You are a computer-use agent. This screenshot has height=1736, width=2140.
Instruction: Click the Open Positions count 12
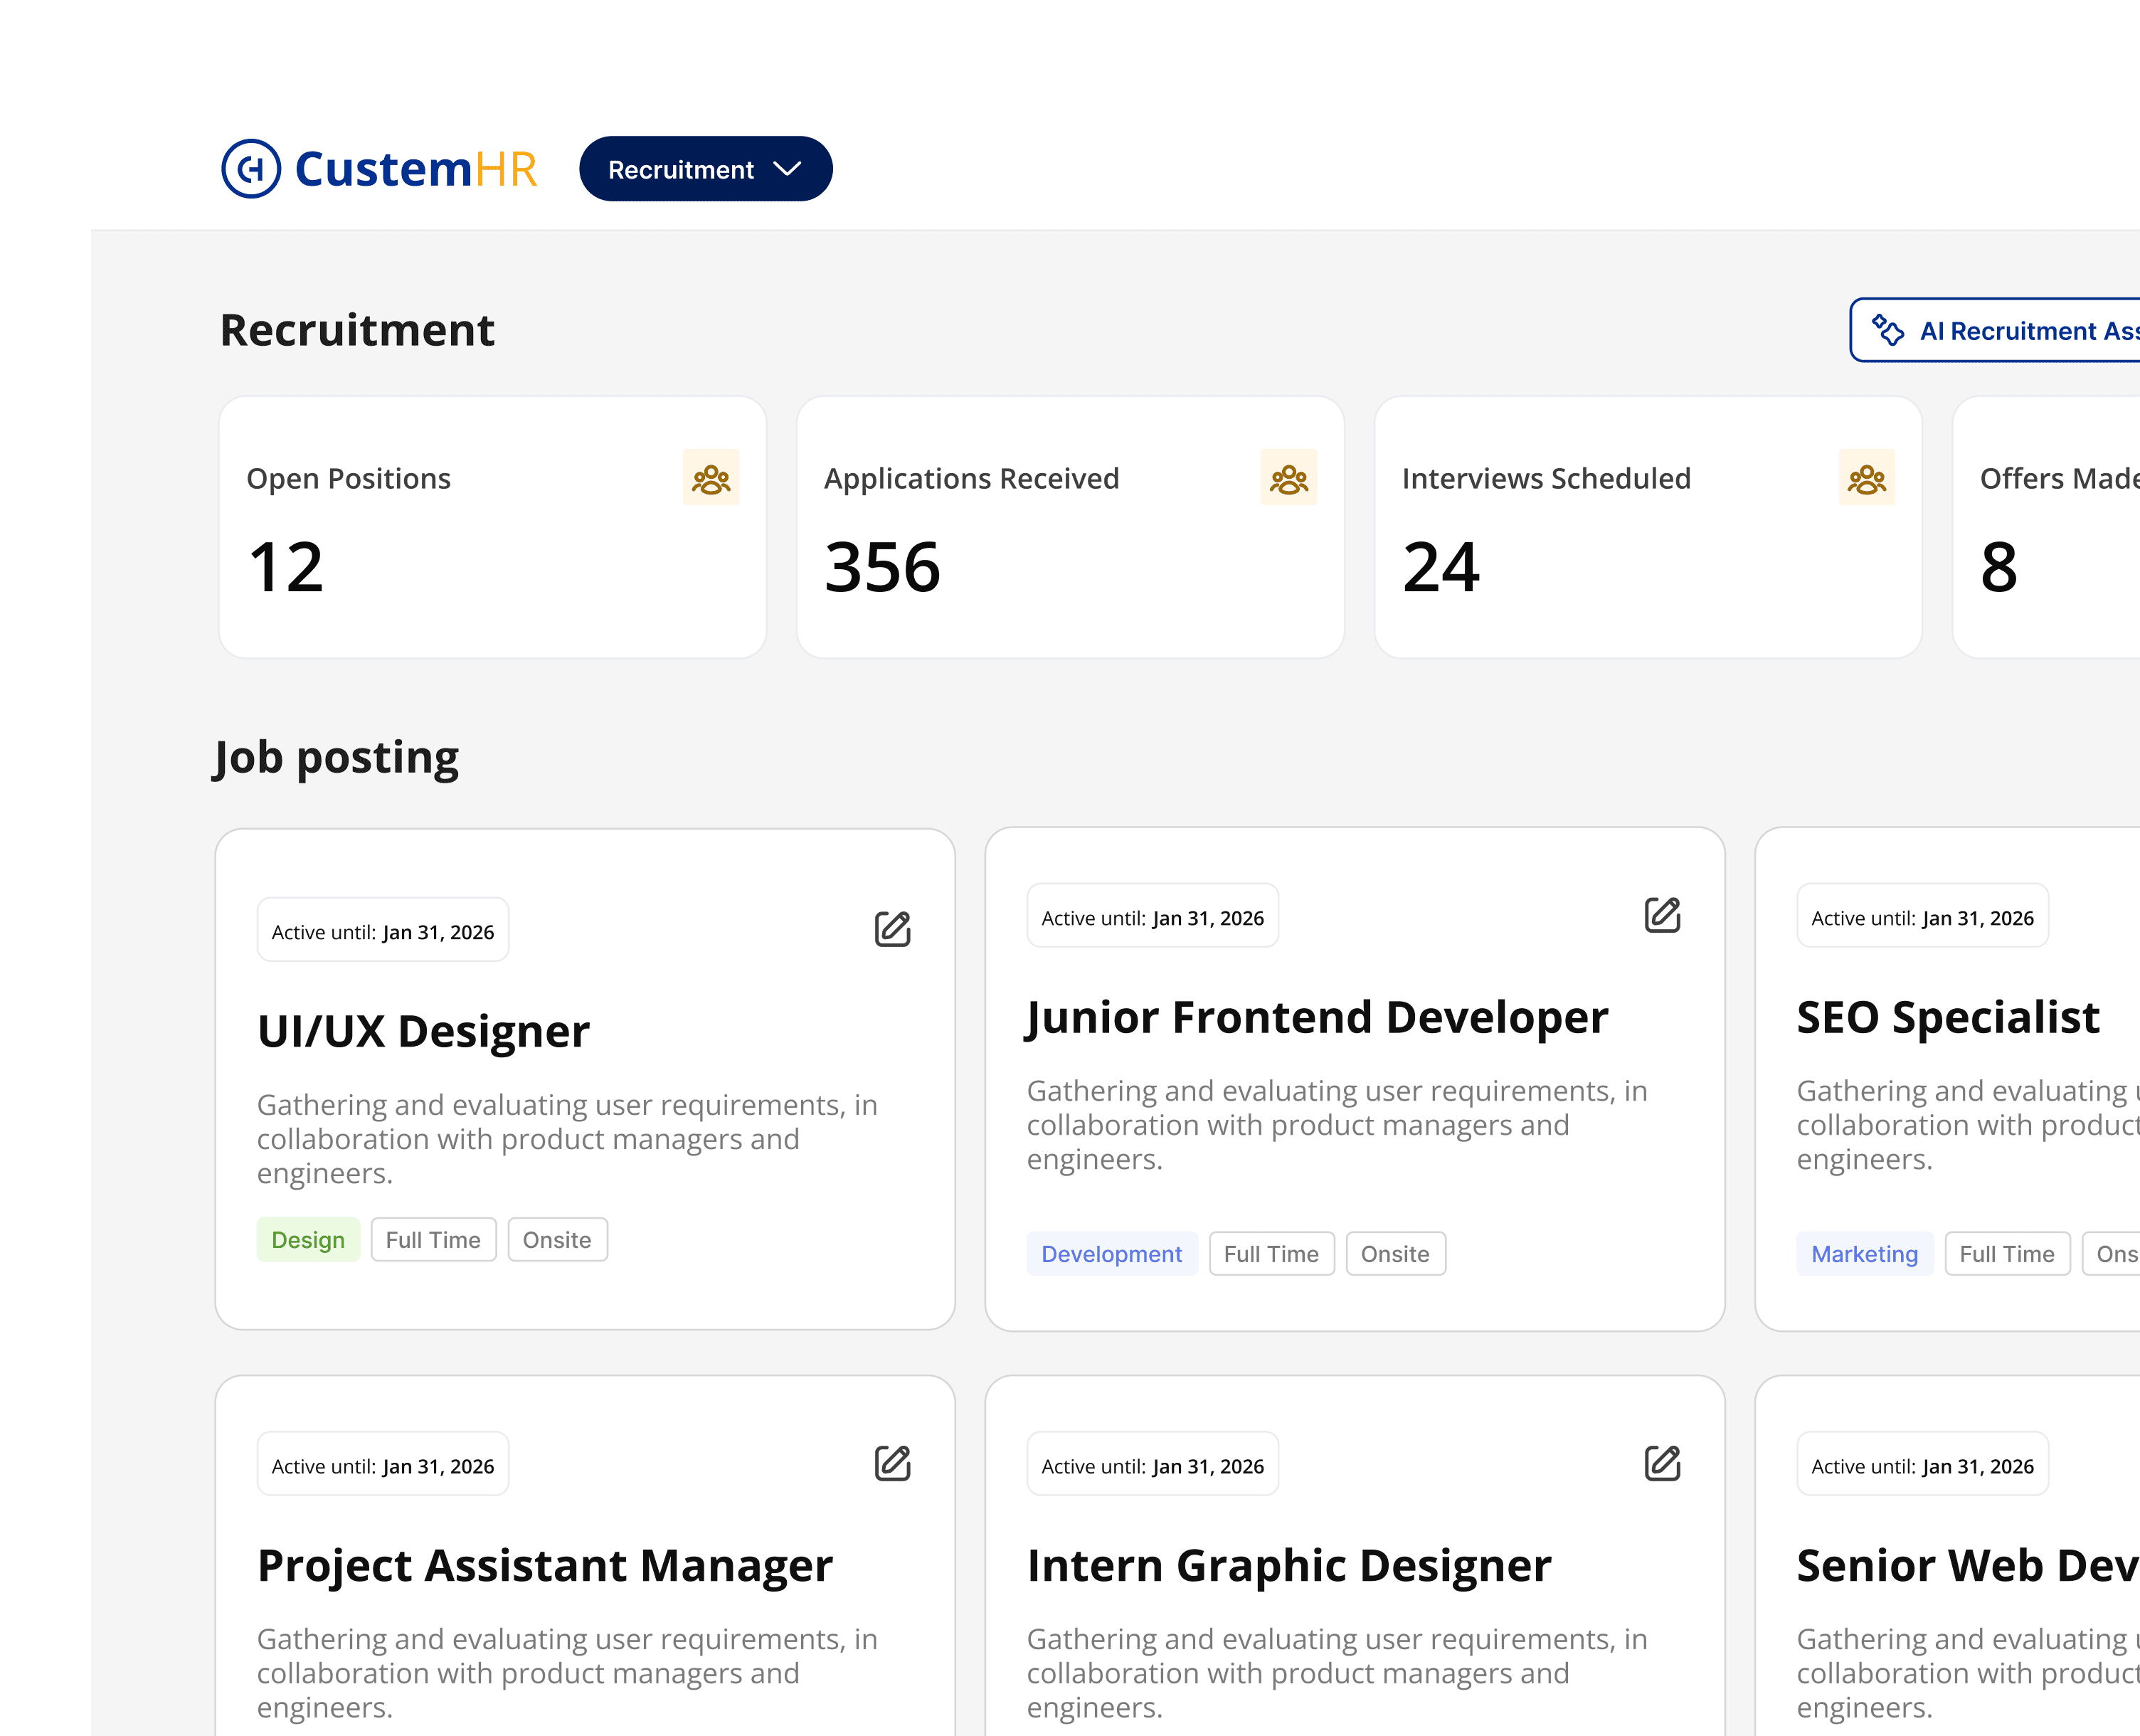point(286,567)
